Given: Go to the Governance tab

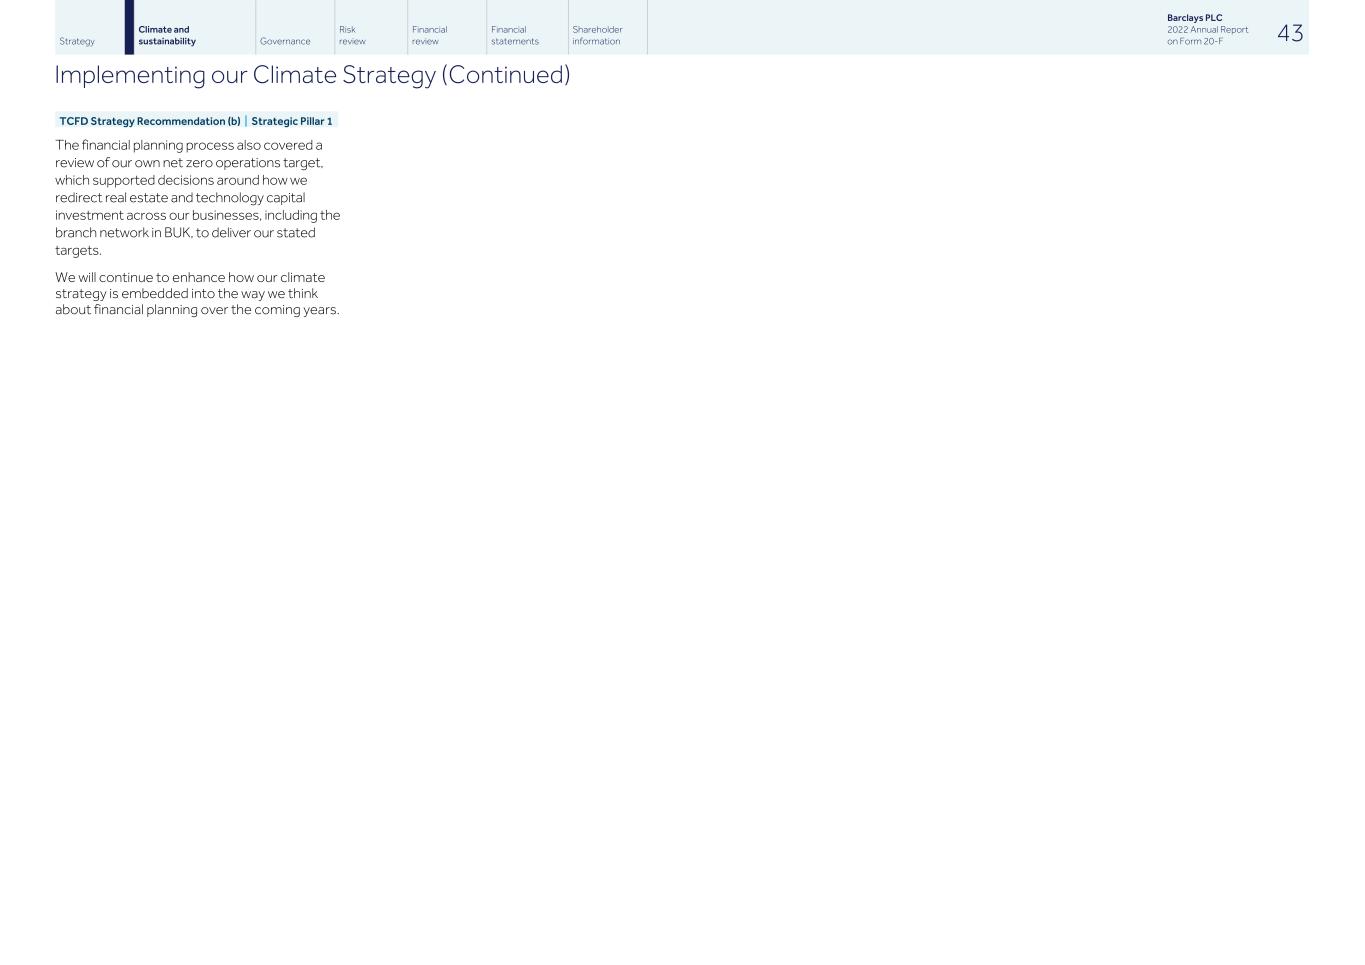Looking at the screenshot, I should [285, 41].
